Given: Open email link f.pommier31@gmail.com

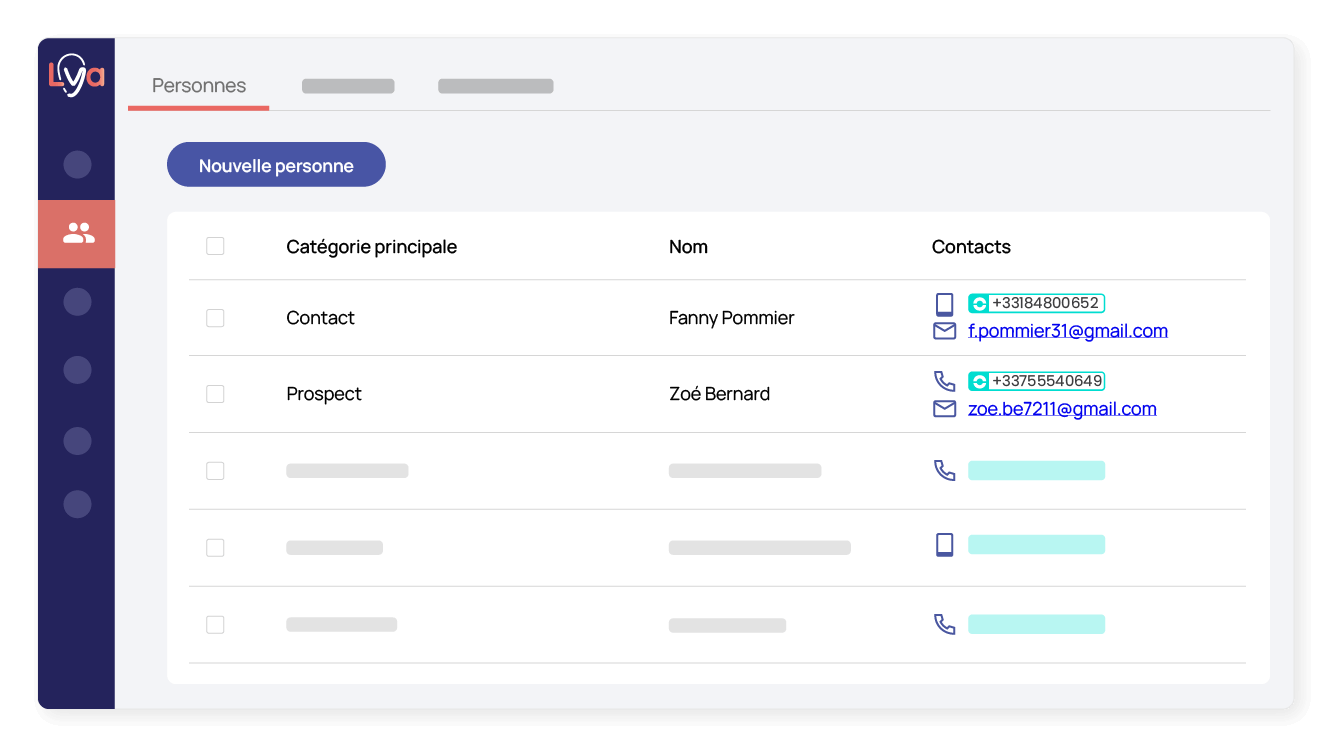Looking at the screenshot, I should tap(1067, 331).
